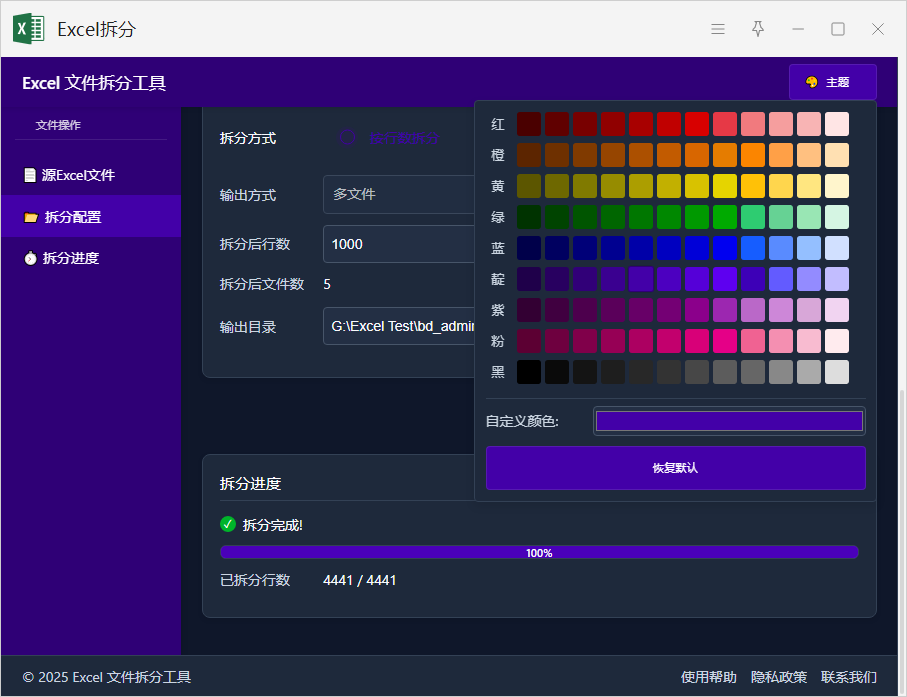The width and height of the screenshot is (907, 697).
Task: Click the palette icon on the theme button
Action: tap(812, 82)
